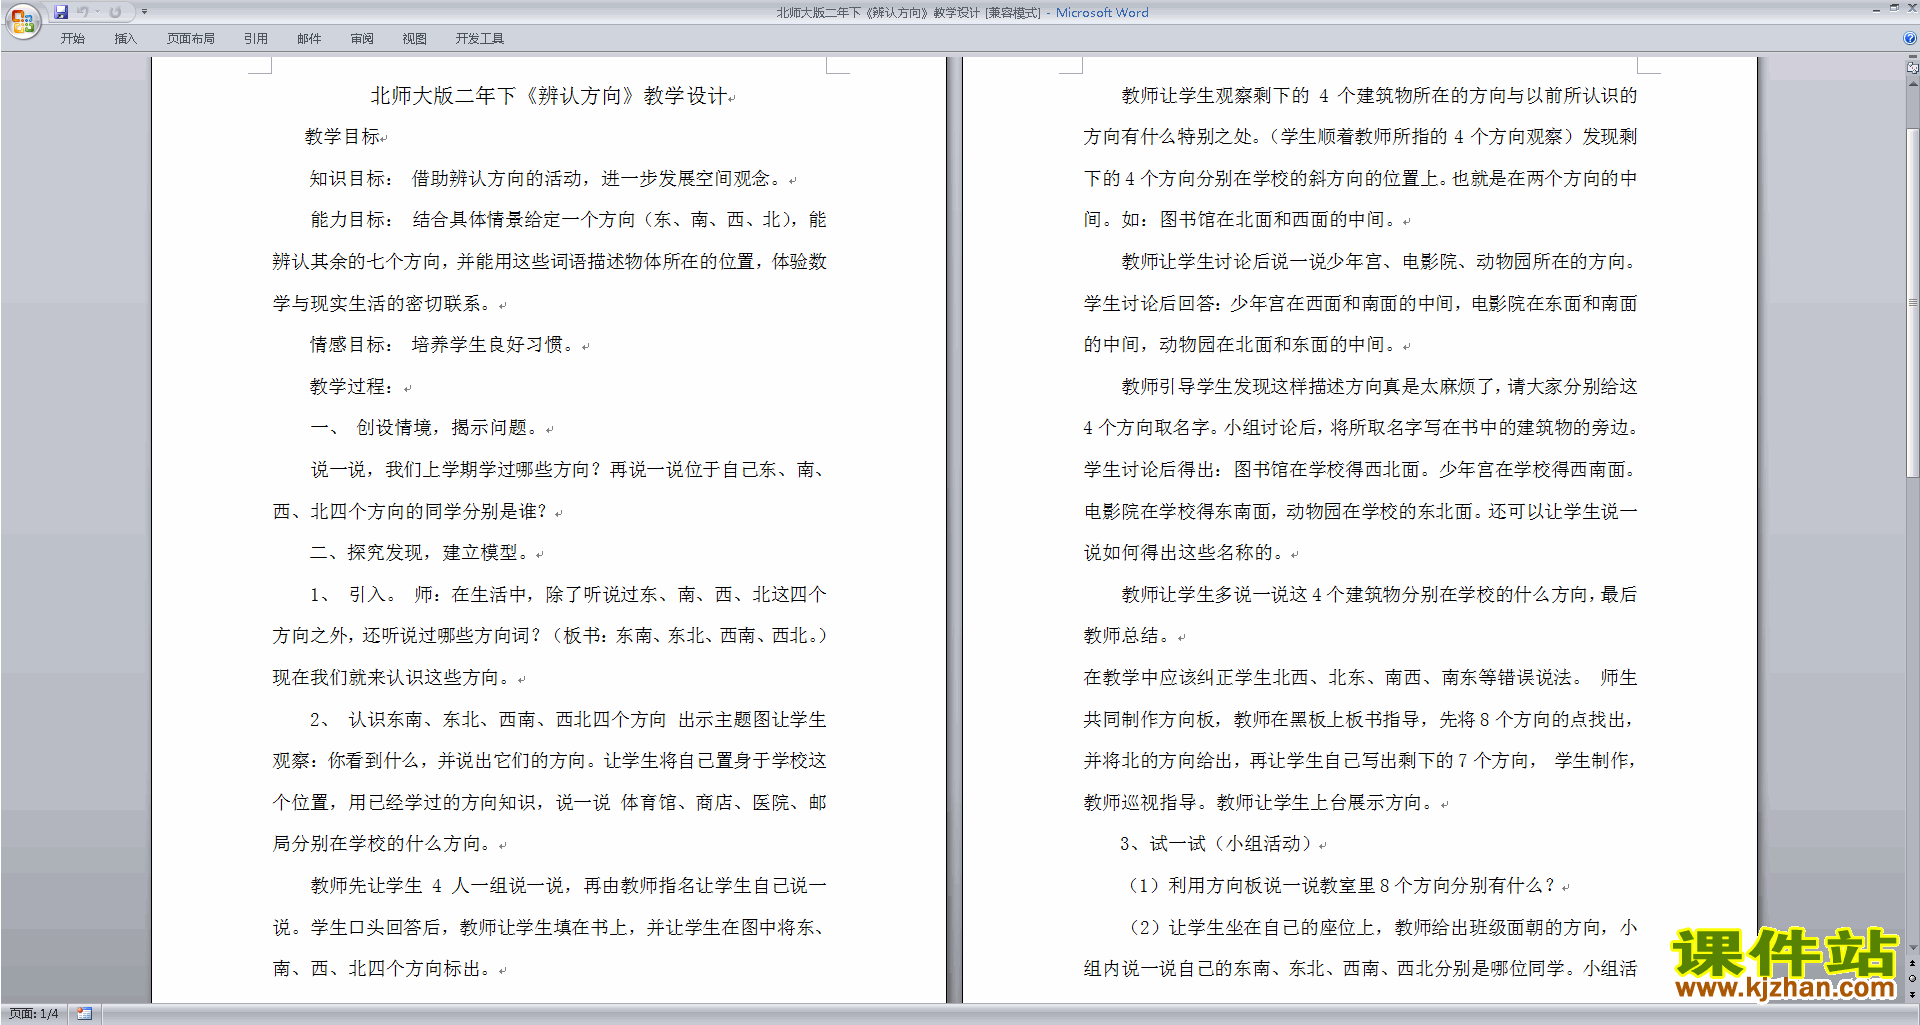1920x1025 pixels.
Task: Open the round Office button menu
Action: tap(22, 21)
